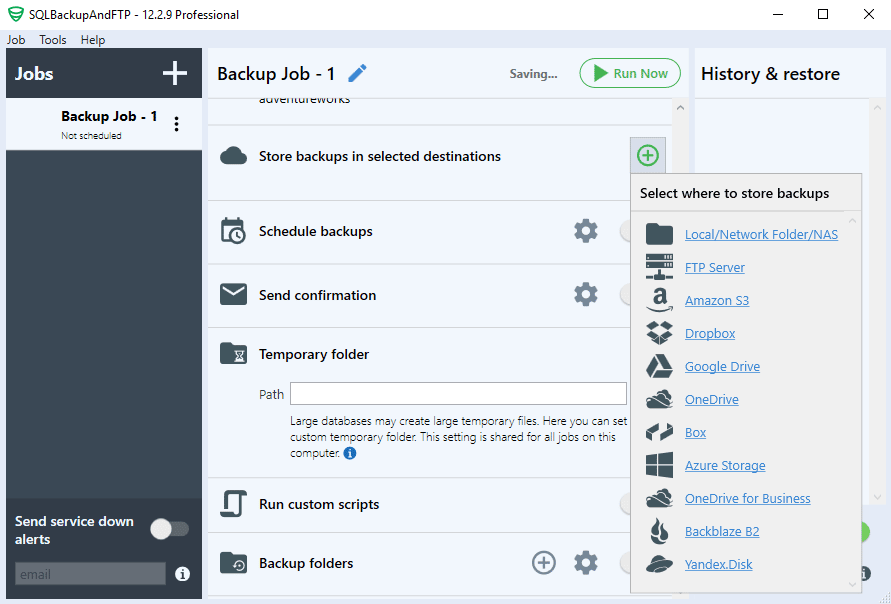Open the Job menu
The height and width of the screenshot is (604, 891).
pyautogui.click(x=16, y=40)
